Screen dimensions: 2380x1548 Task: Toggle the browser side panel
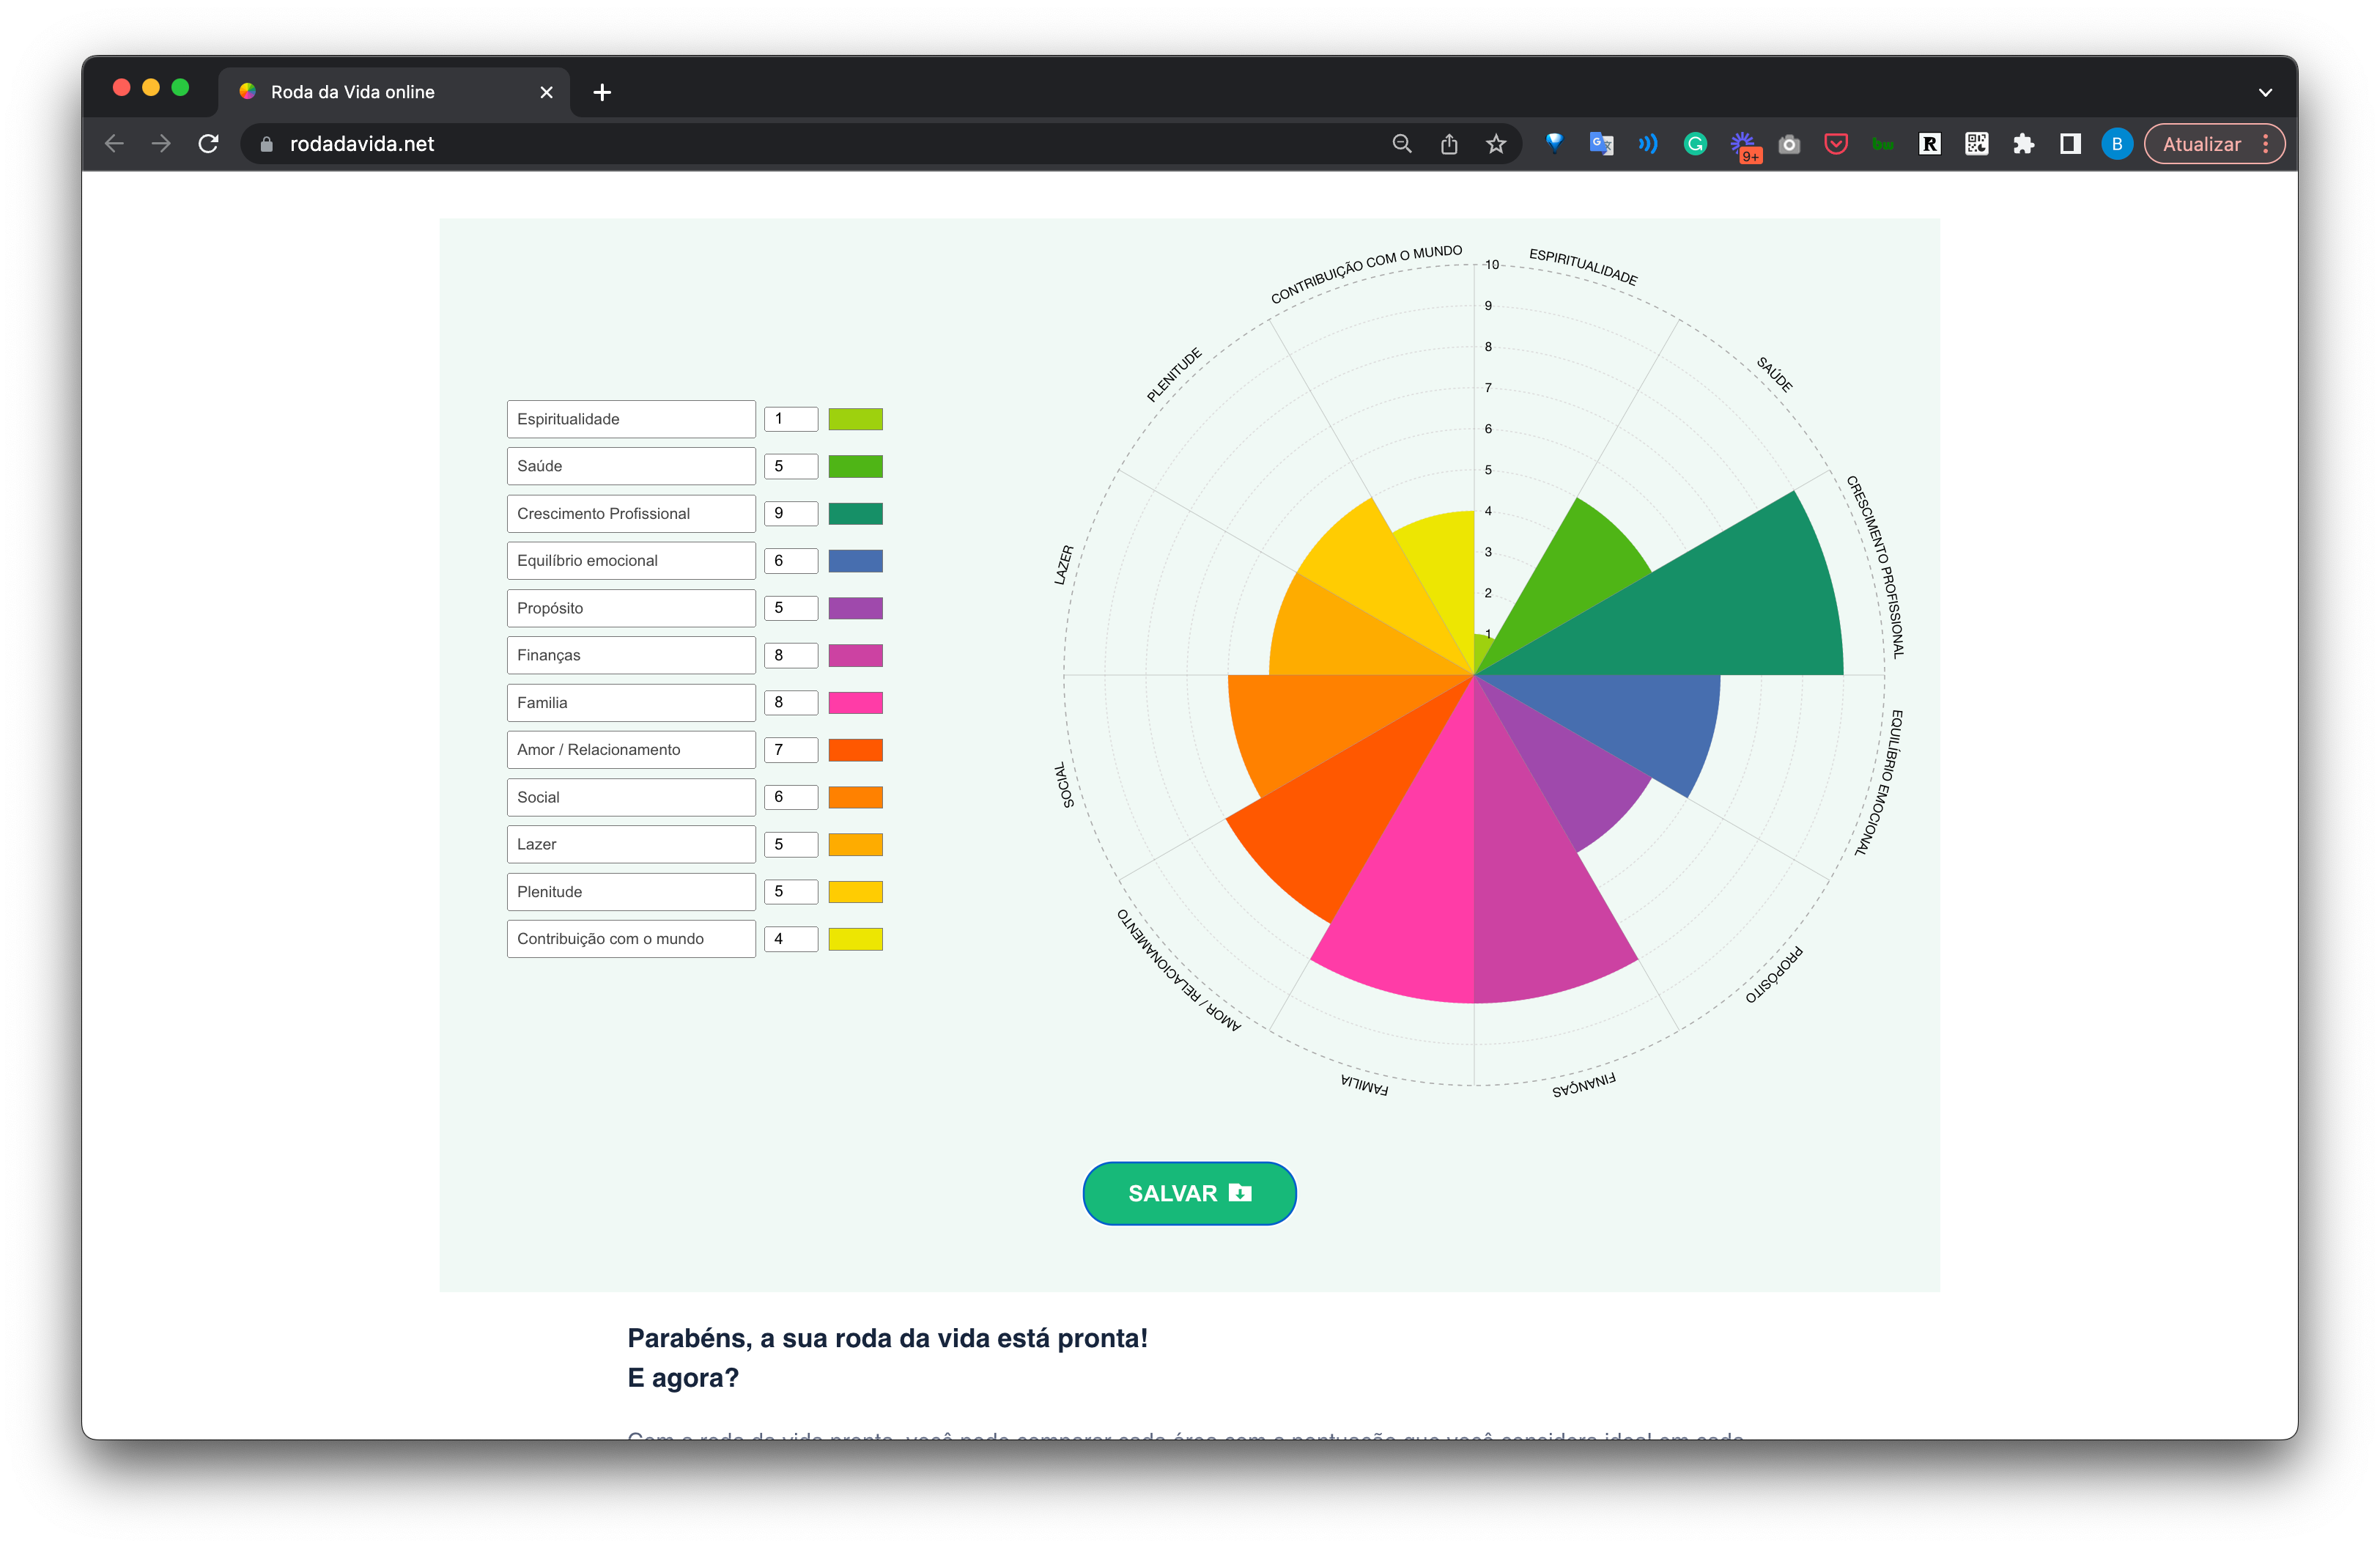[2070, 144]
